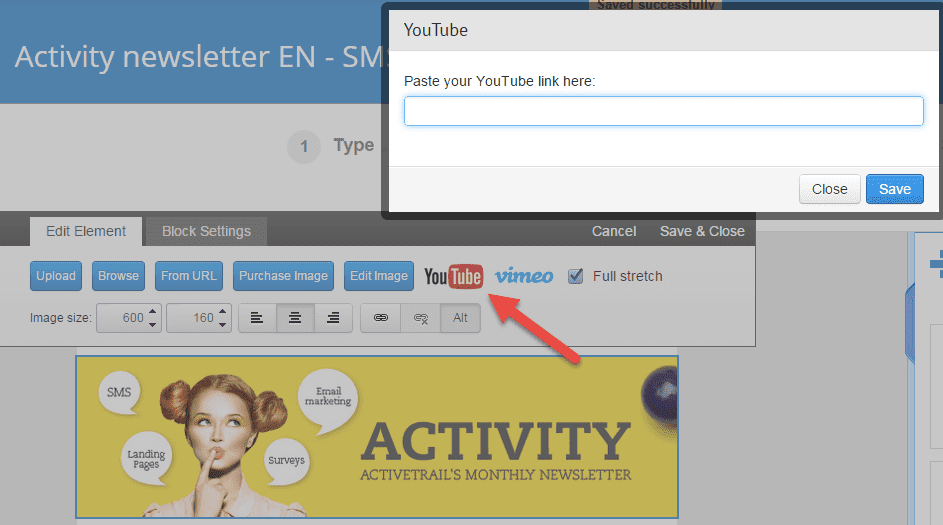Switch to Block Settings tab

point(206,232)
